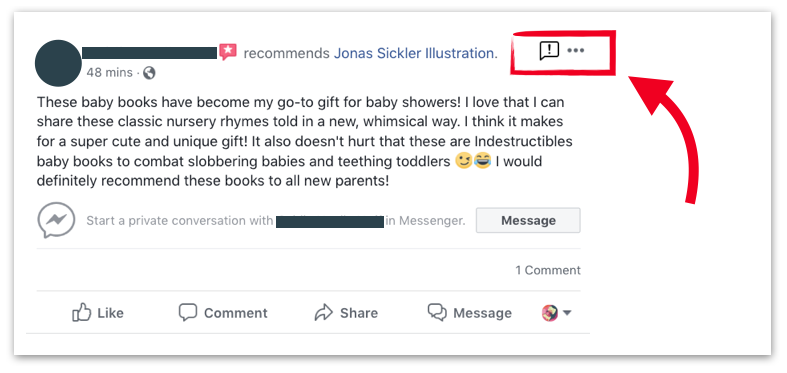
Task: Click the redacted reviewer name at top
Action: click(150, 53)
